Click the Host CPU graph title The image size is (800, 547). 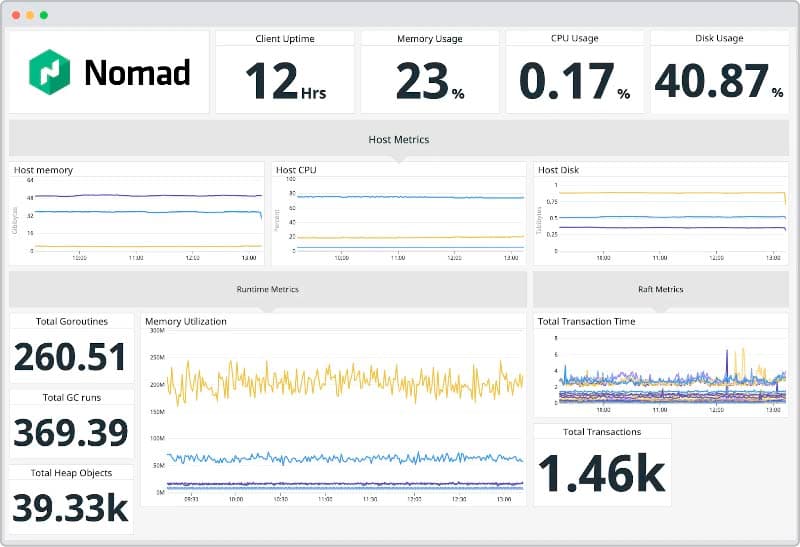click(x=299, y=170)
